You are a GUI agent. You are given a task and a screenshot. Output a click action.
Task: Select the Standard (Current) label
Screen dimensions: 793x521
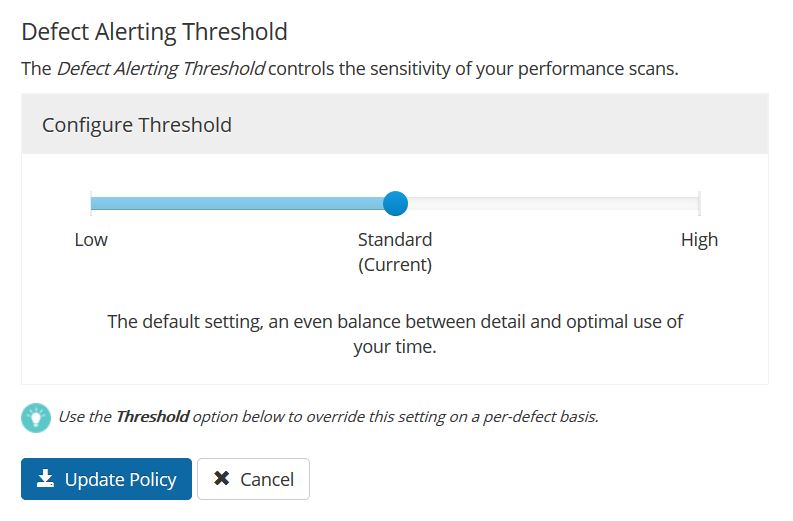[395, 252]
